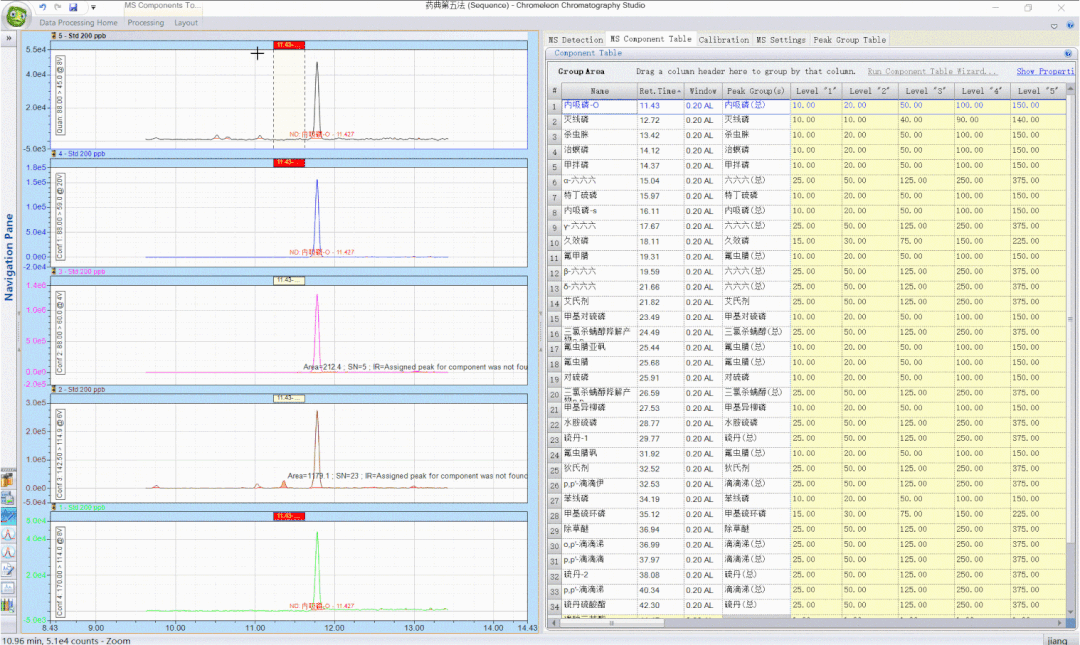
Task: Click the Redo arrow in quick access toolbar
Action: [57, 7]
